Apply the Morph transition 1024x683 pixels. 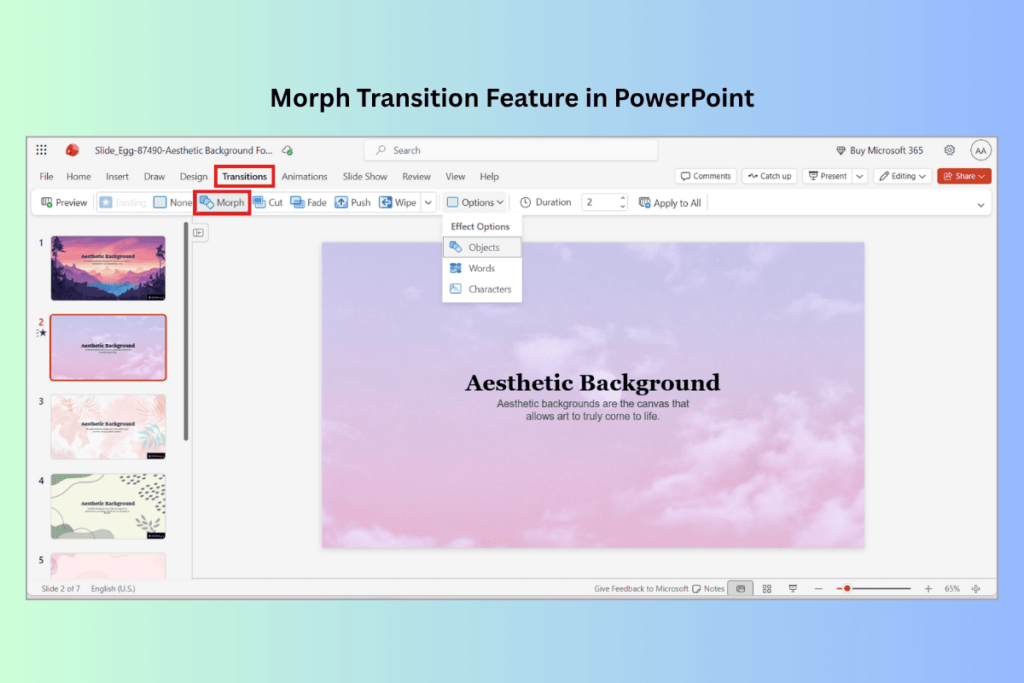point(223,202)
